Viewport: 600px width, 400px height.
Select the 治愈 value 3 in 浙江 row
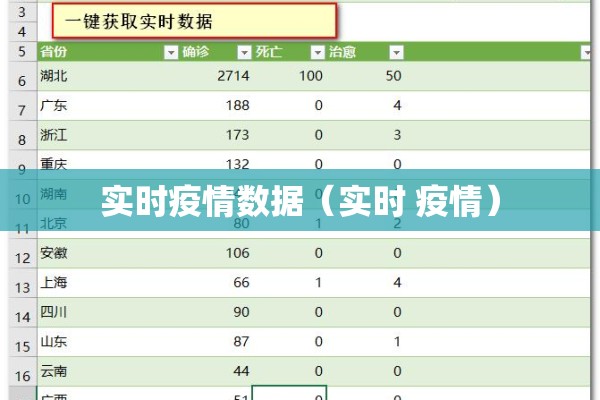(365, 135)
